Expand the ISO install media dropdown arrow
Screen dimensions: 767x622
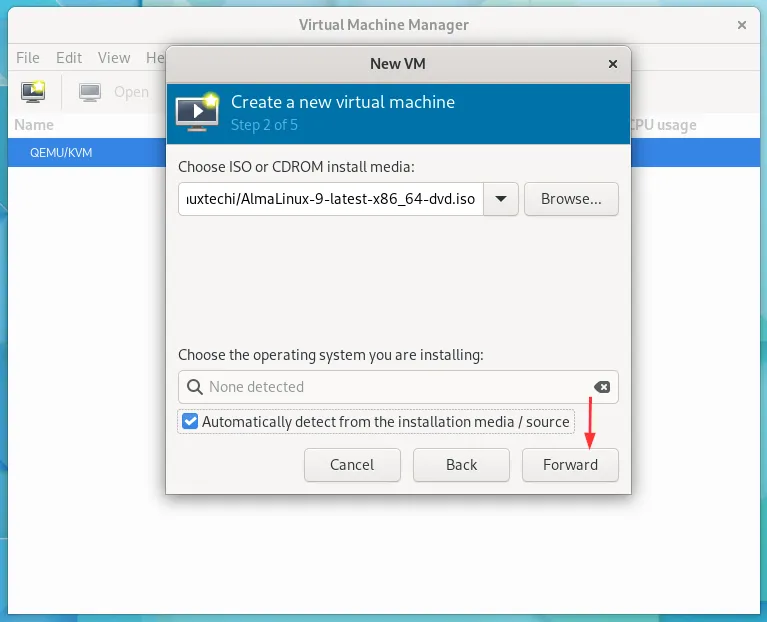pos(501,199)
